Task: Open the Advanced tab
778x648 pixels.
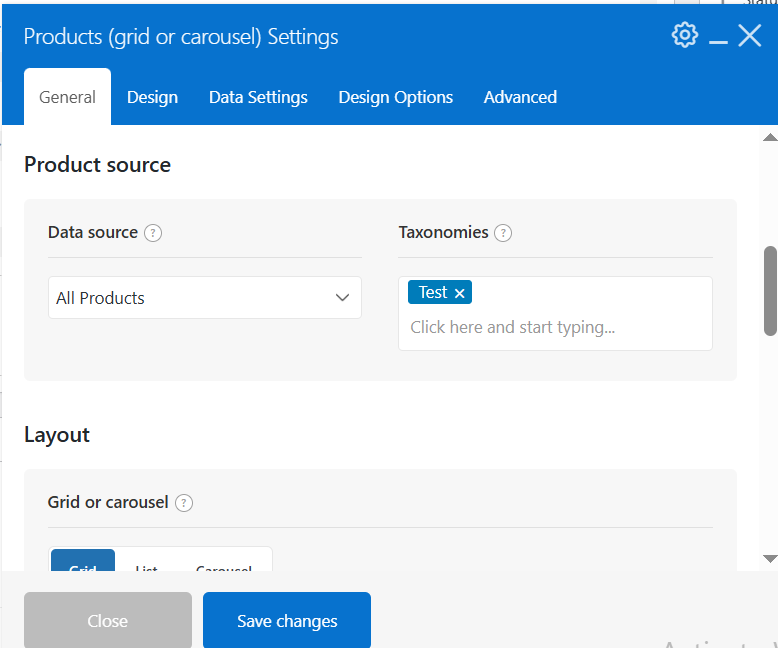Action: tap(520, 97)
